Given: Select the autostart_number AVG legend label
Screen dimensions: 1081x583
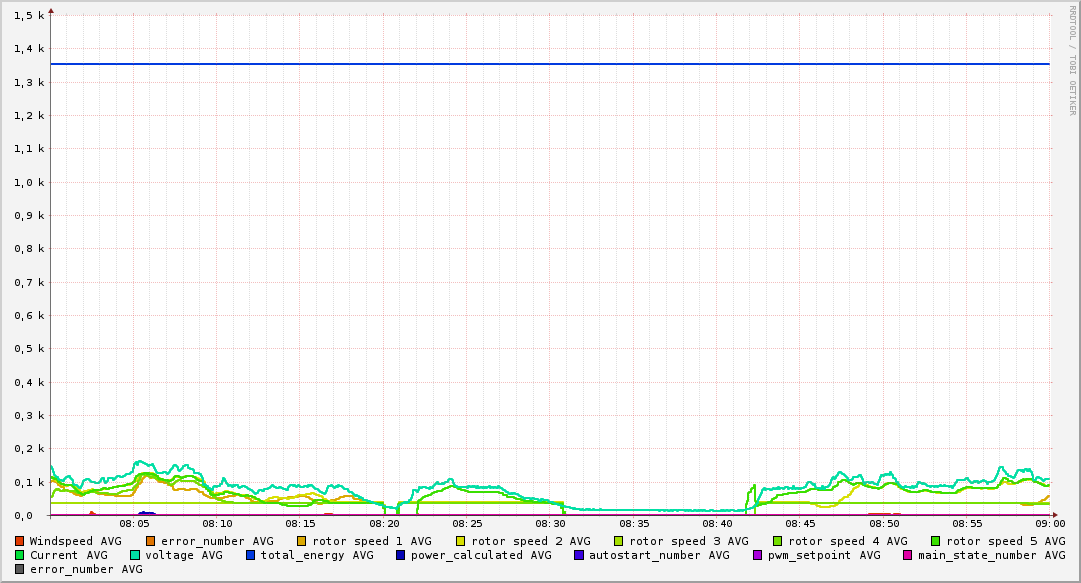Looking at the screenshot, I should pos(659,555).
